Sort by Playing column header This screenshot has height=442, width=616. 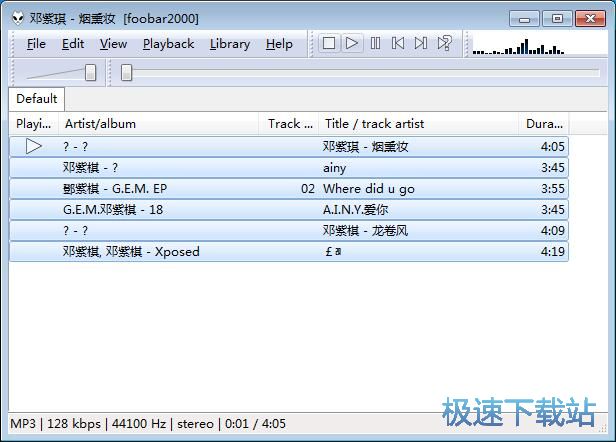(33, 124)
